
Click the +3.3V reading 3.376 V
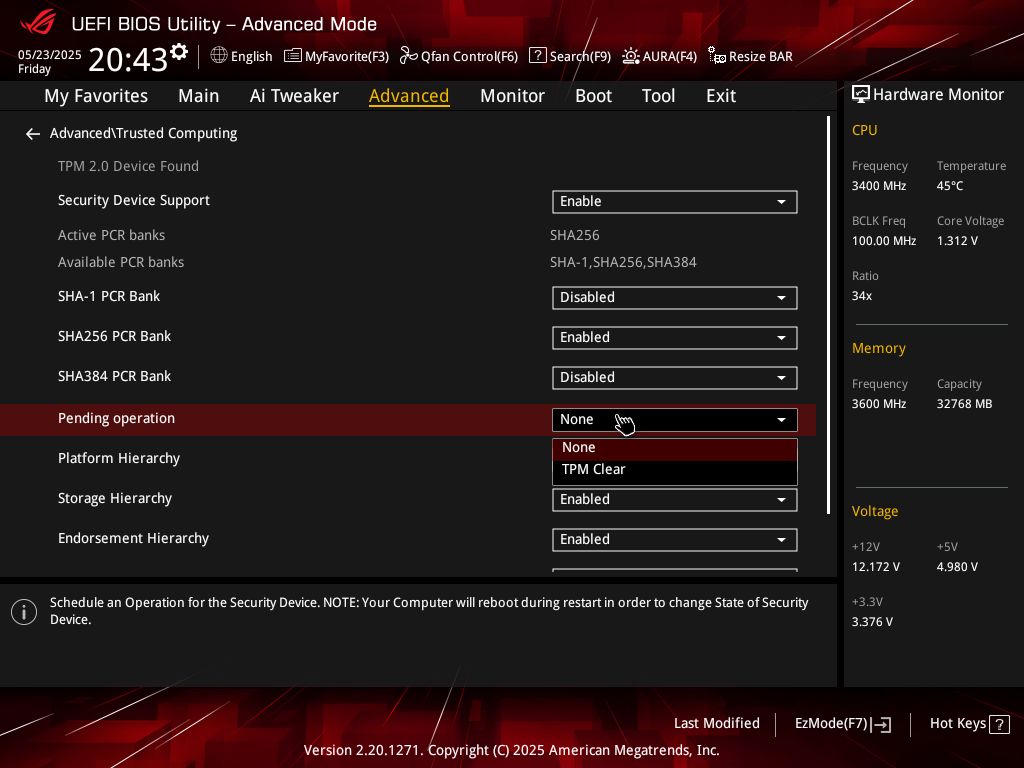pyautogui.click(x=872, y=622)
